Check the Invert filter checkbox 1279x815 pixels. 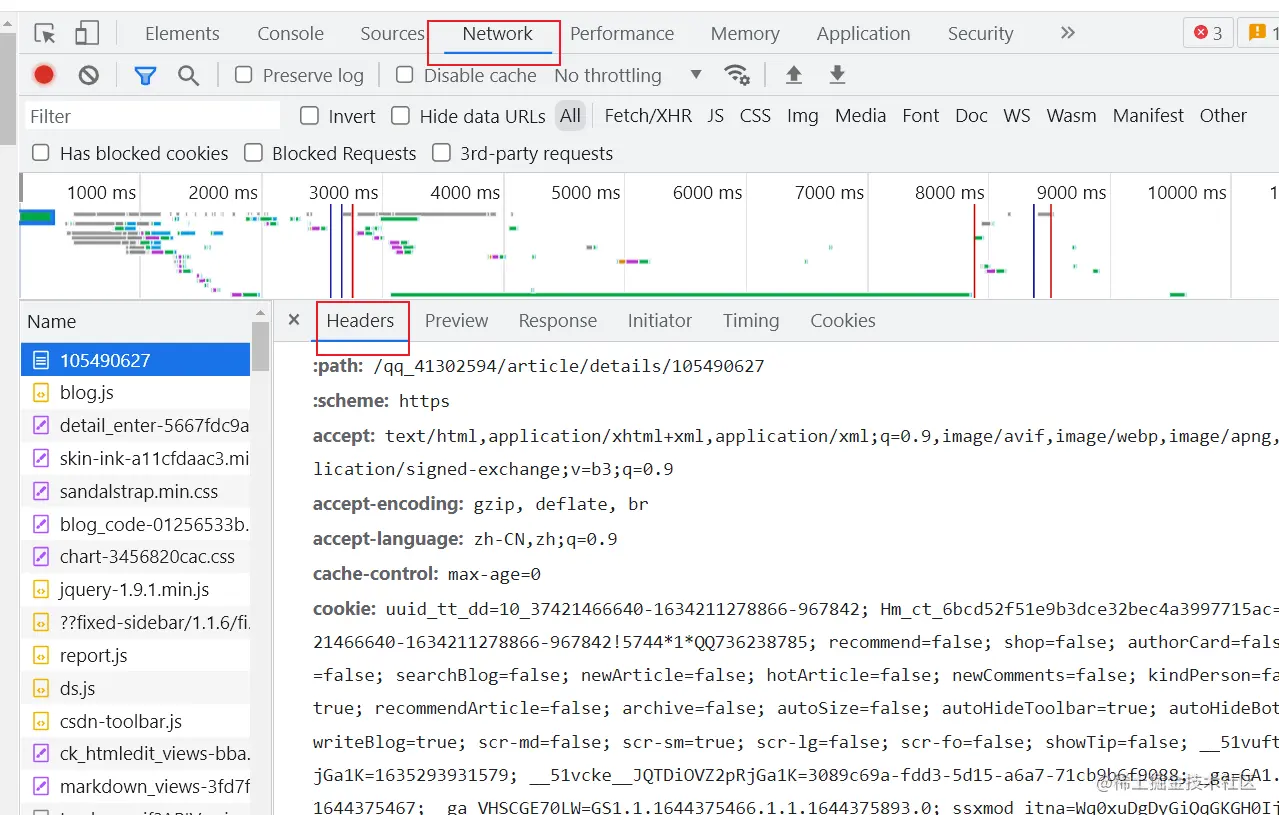[x=310, y=116]
